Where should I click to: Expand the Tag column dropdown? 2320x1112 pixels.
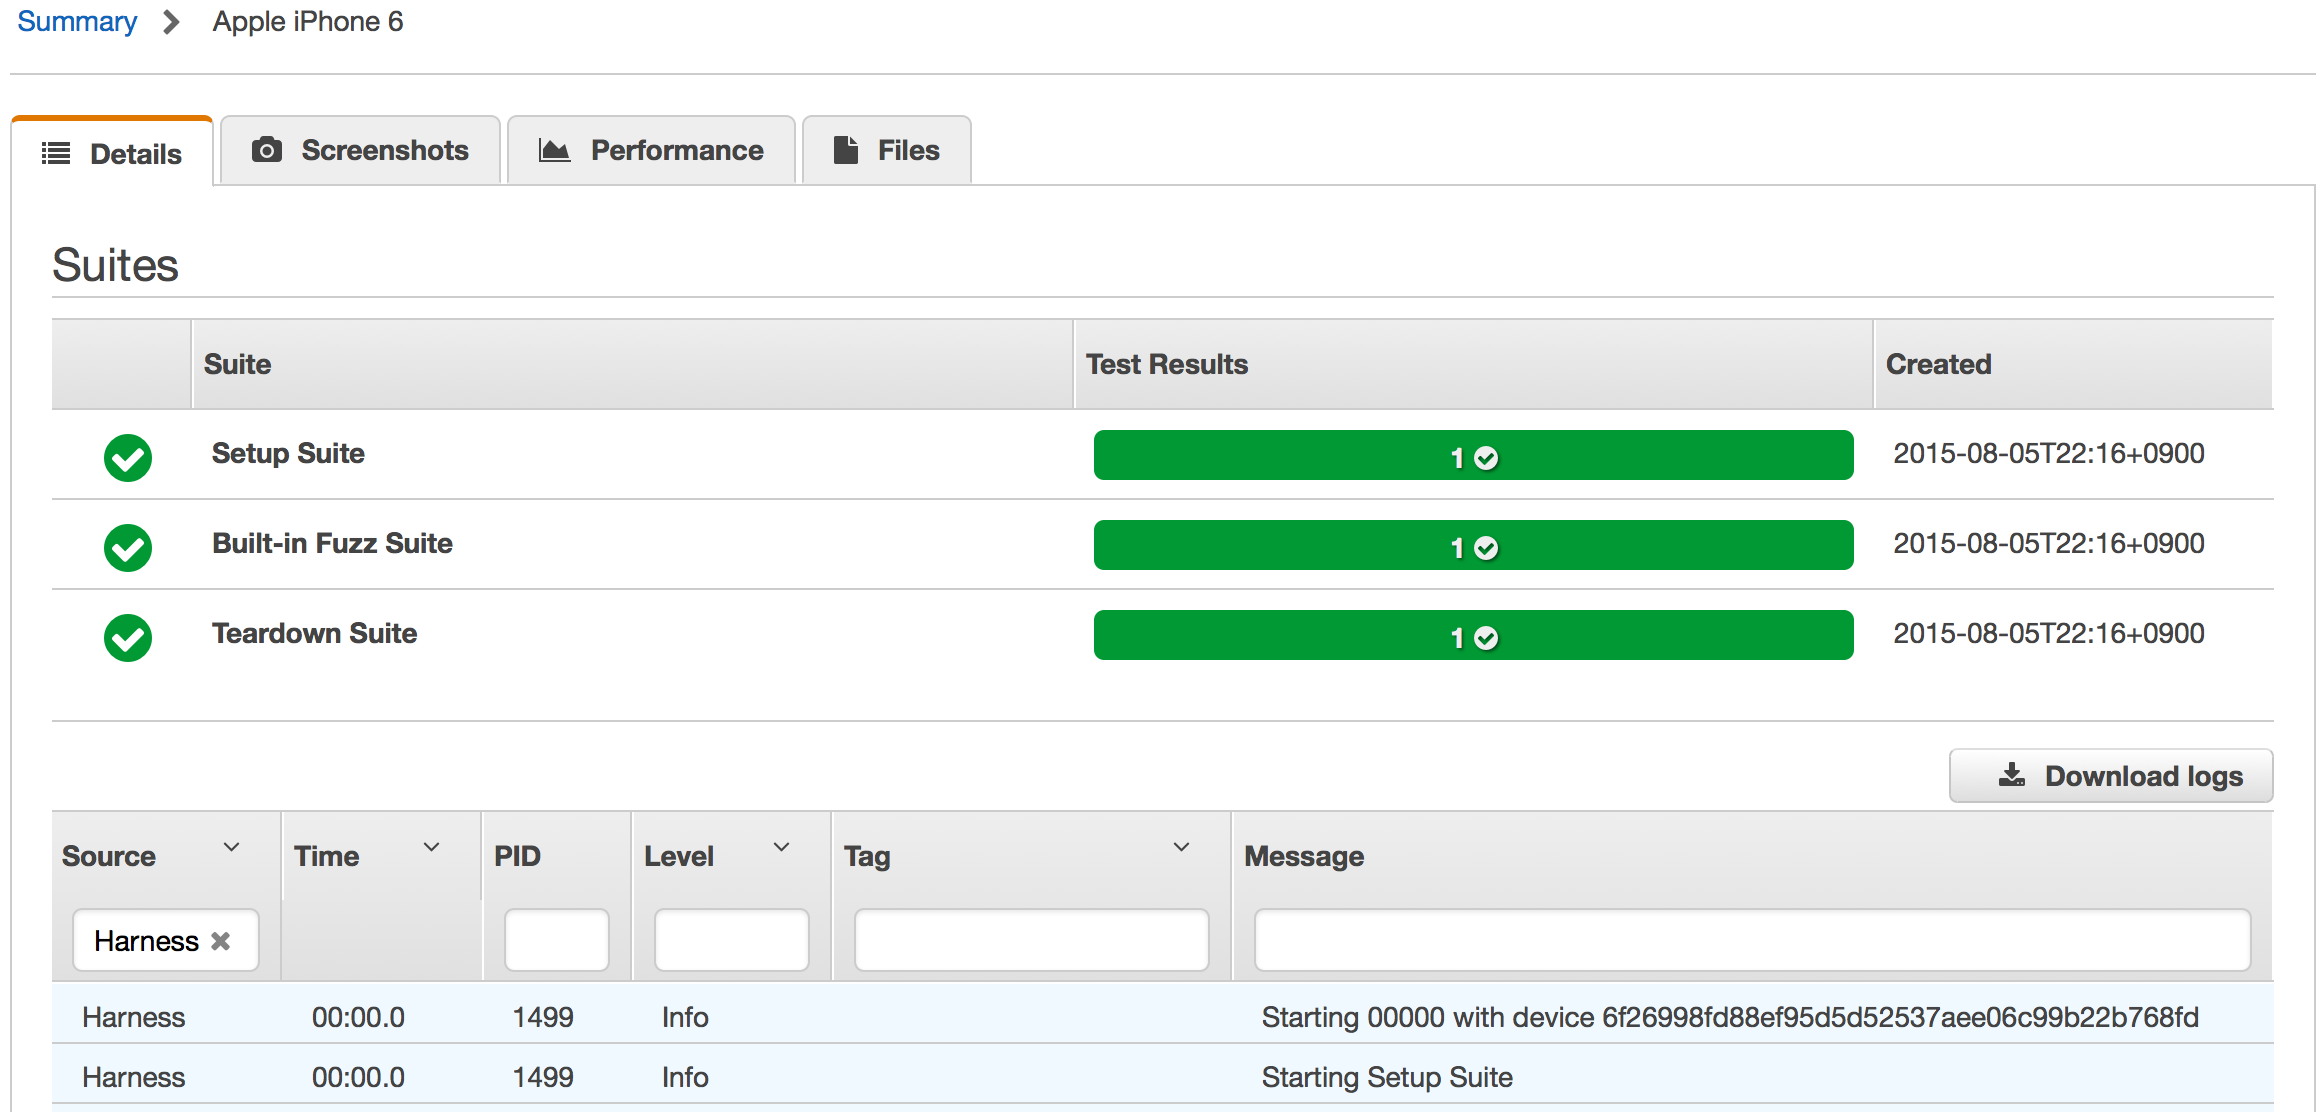pos(1181,847)
